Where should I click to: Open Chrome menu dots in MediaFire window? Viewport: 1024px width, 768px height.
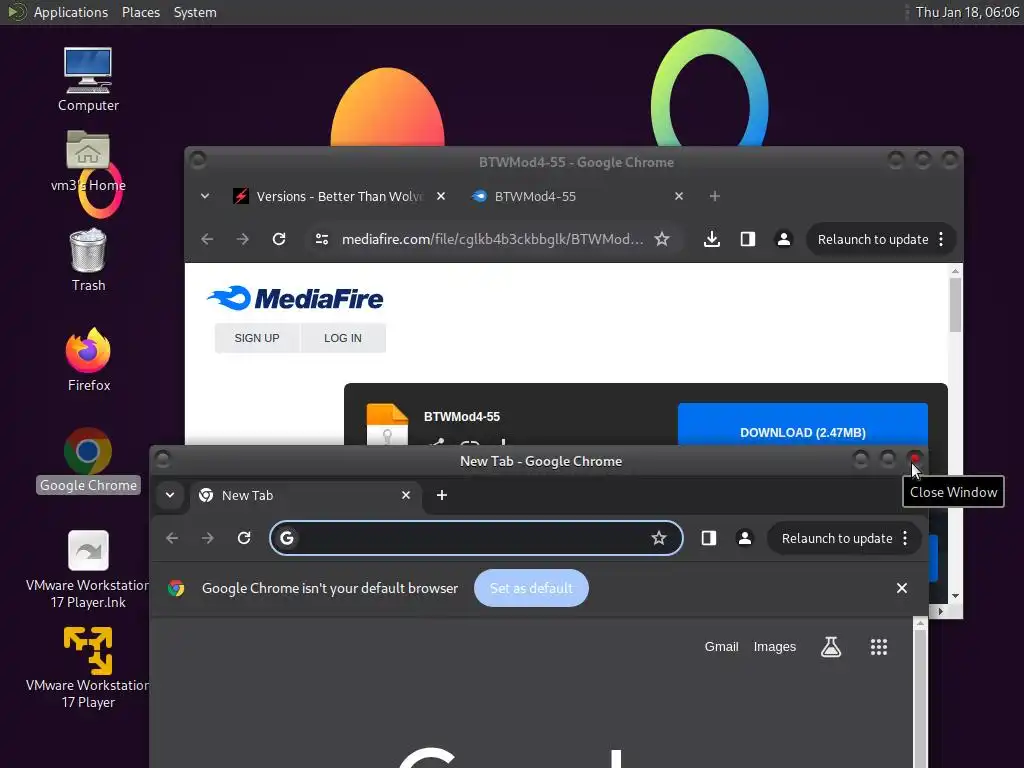click(941, 239)
